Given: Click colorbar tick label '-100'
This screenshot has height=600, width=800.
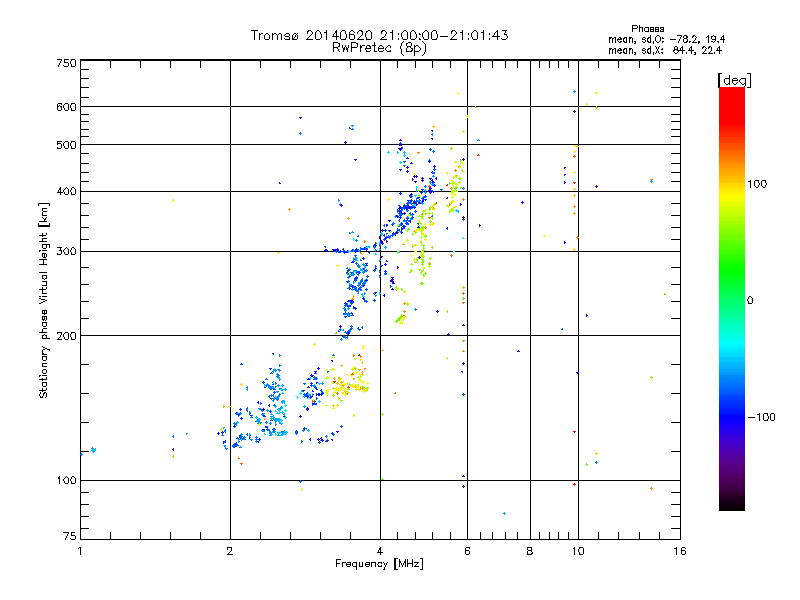Looking at the screenshot, I should 761,417.
